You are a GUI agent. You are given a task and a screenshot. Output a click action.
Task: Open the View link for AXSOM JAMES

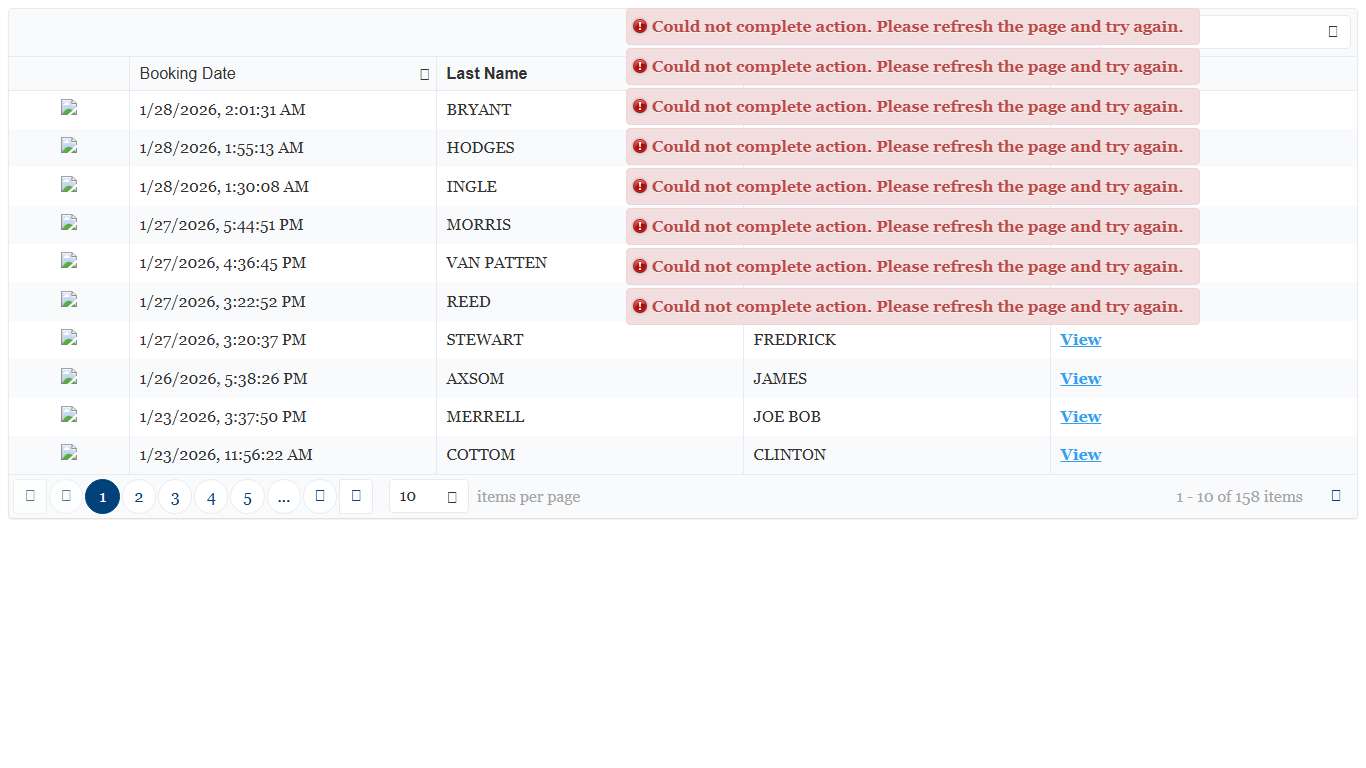tap(1080, 379)
